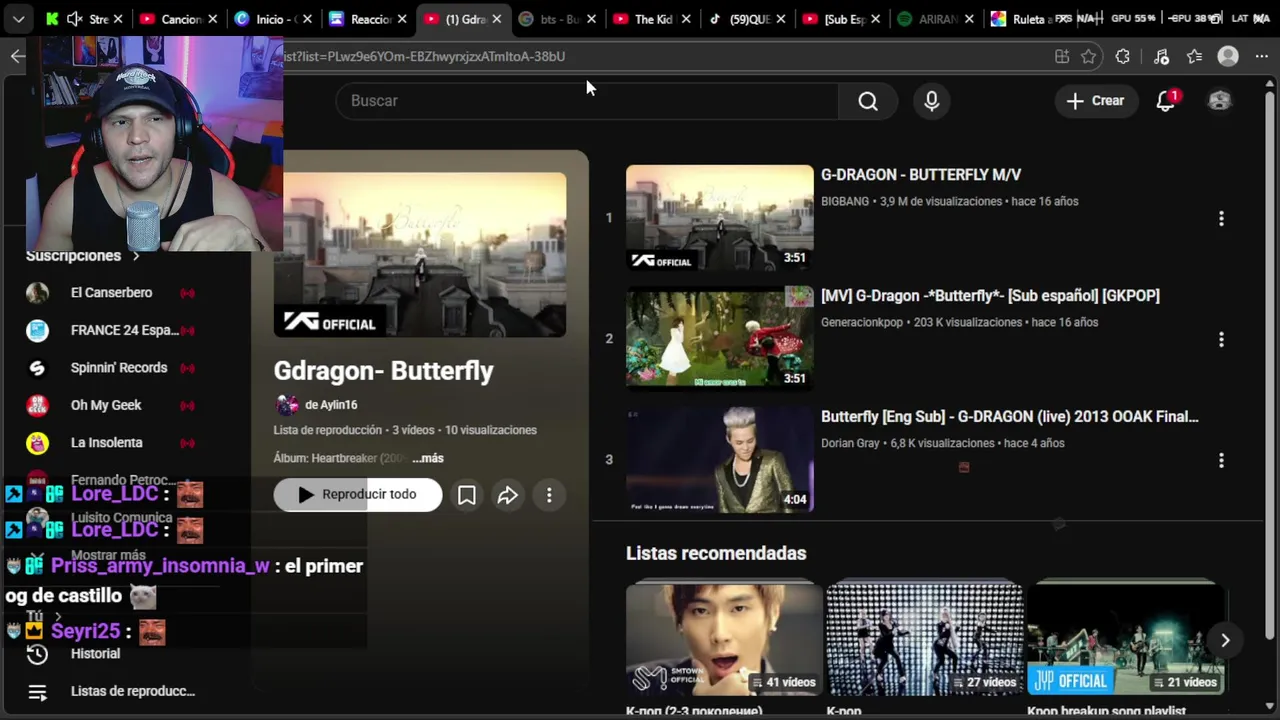The width and height of the screenshot is (1280, 720).
Task: Switch to the Reaccion browser tab
Action: [x=370, y=19]
